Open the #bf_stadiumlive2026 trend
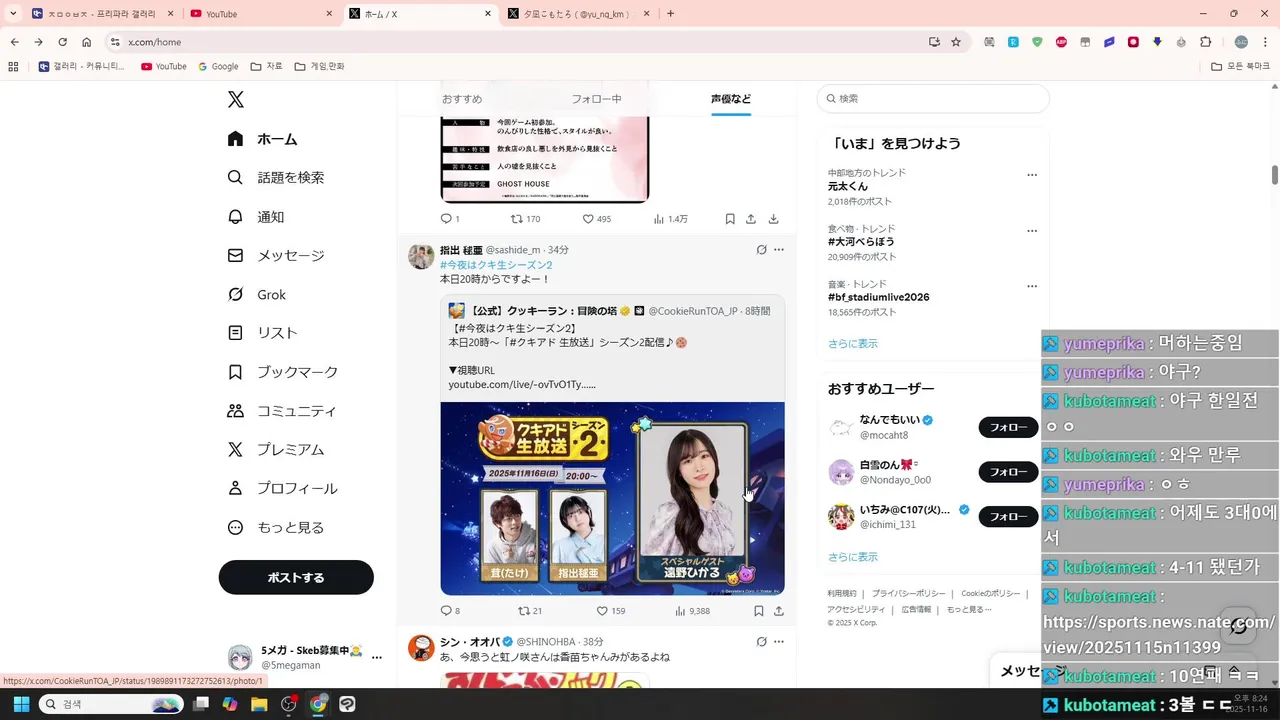Image resolution: width=1280 pixels, height=720 pixels. 878,298
